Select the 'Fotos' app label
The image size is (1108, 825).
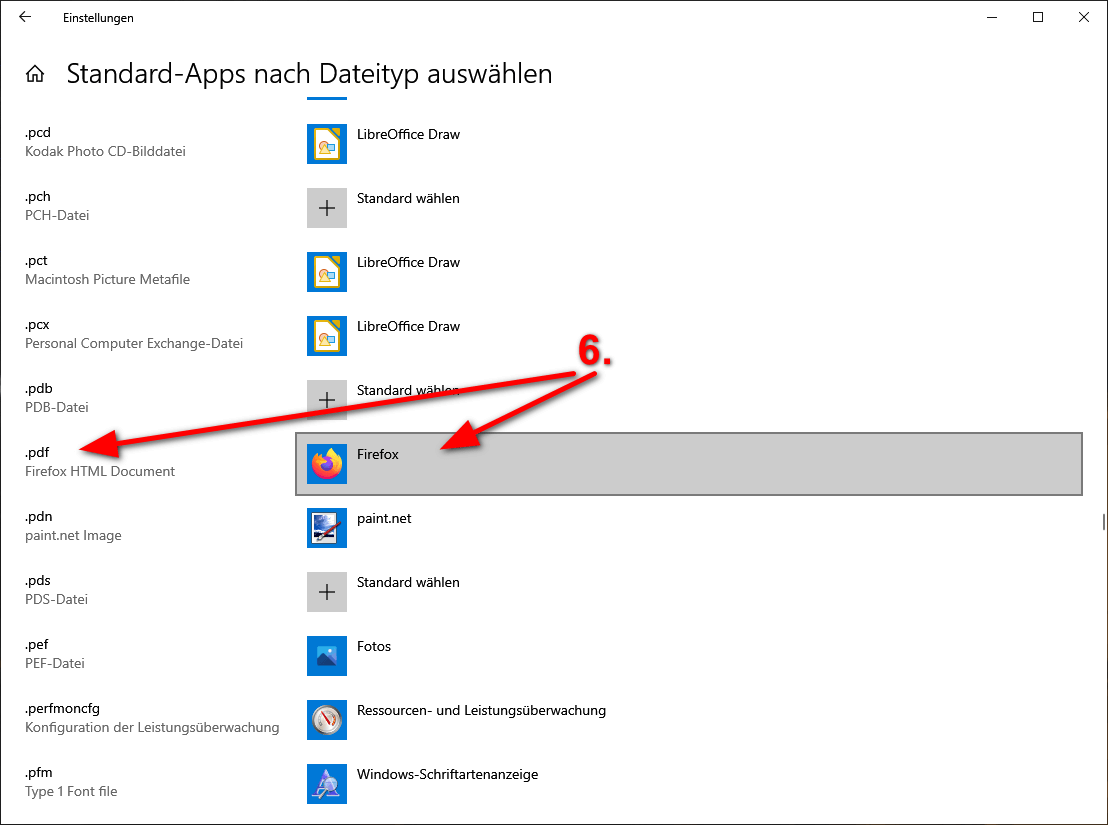click(x=374, y=646)
